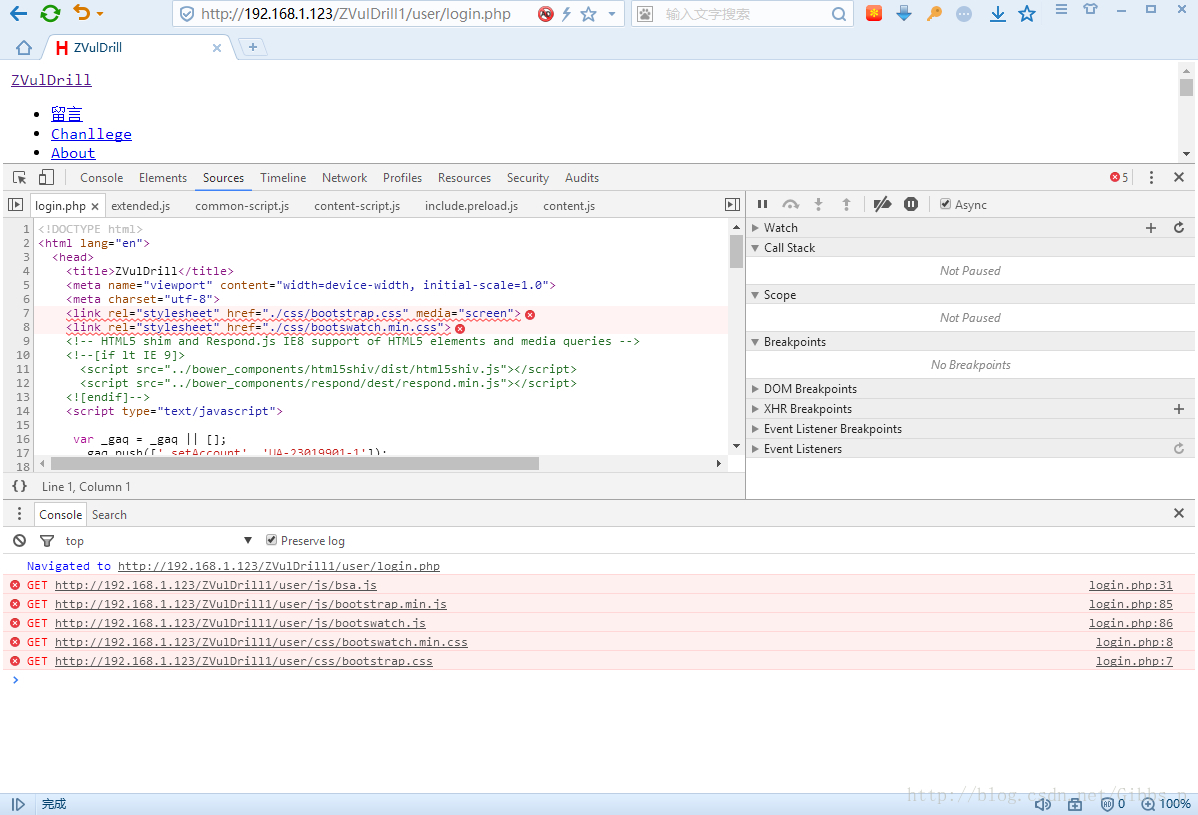Click the bookmark star in address bar
This screenshot has height=815, width=1198.
[x=588, y=14]
